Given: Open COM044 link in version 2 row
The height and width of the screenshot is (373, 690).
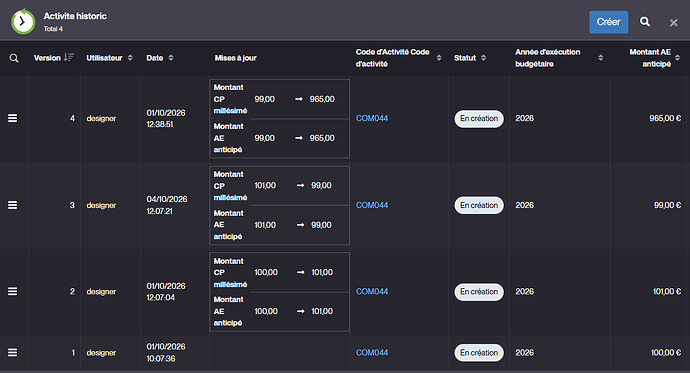Looking at the screenshot, I should pos(372,292).
